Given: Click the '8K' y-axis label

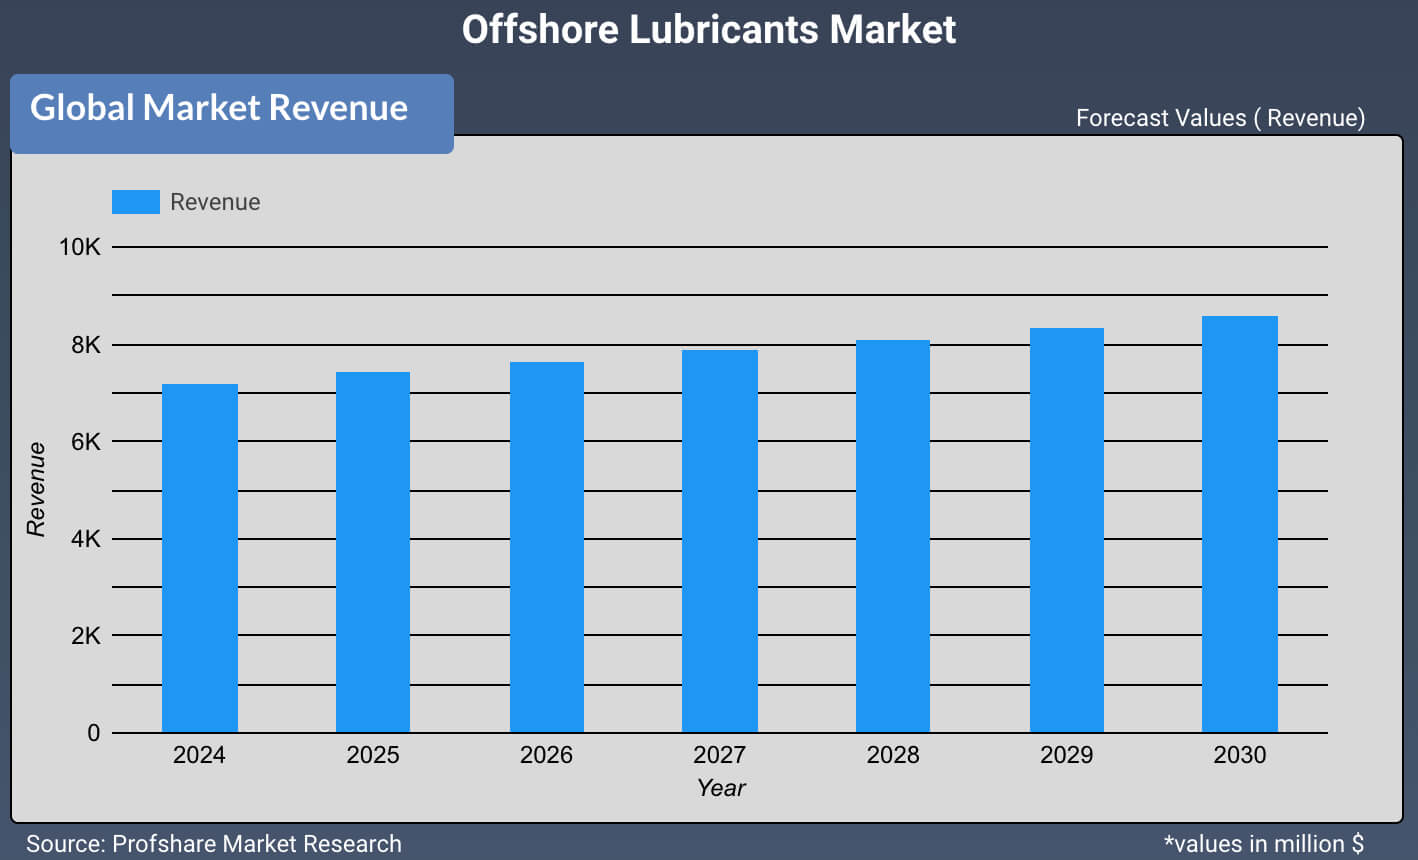Looking at the screenshot, I should pyautogui.click(x=86, y=345).
